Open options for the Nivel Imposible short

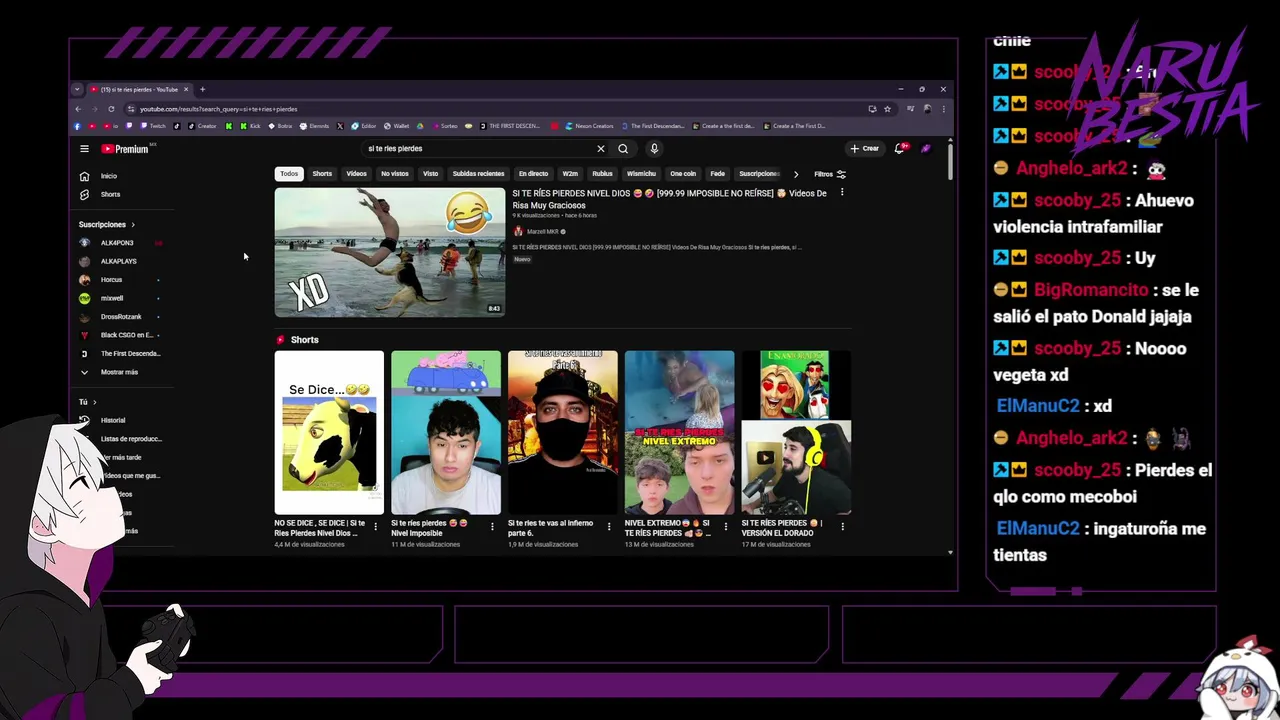click(493, 526)
